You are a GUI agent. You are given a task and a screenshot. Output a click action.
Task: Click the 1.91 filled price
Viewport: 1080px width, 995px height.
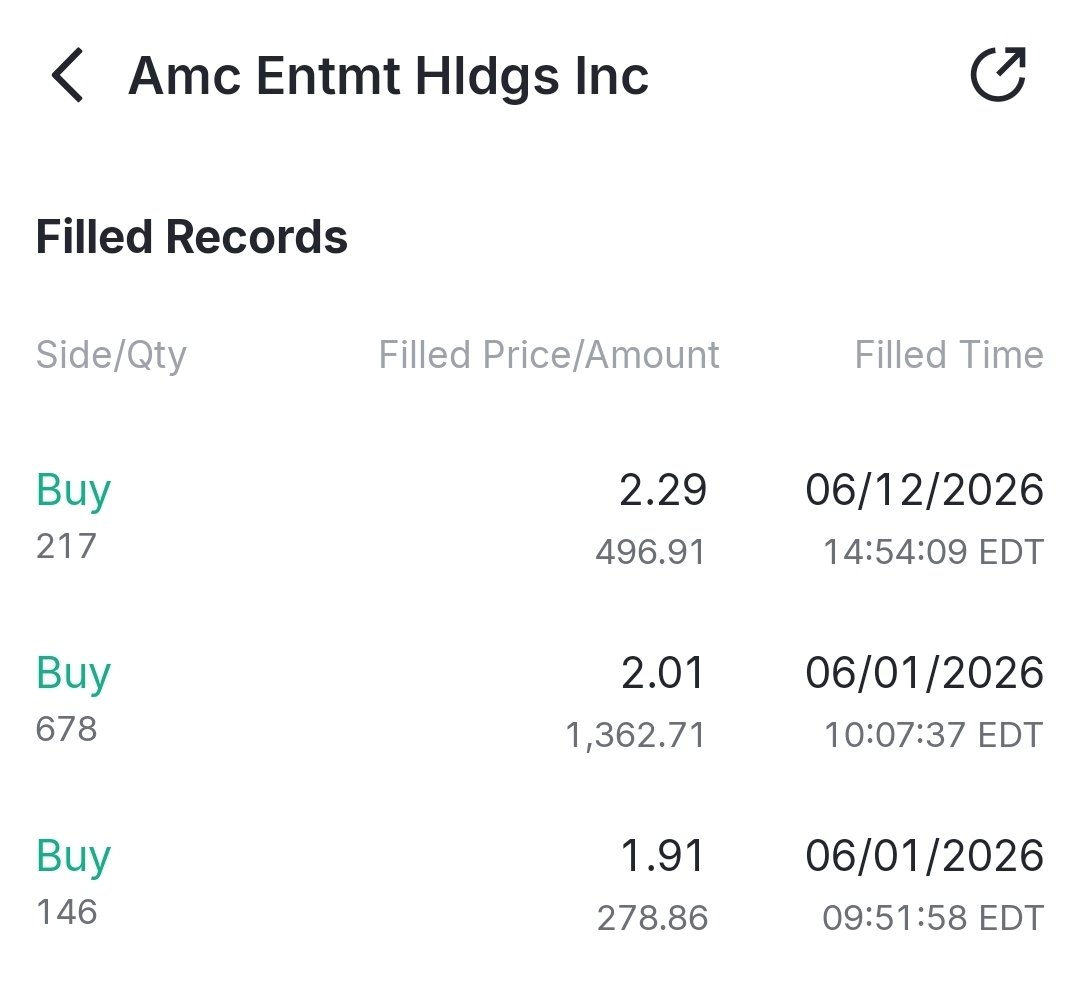[663, 856]
